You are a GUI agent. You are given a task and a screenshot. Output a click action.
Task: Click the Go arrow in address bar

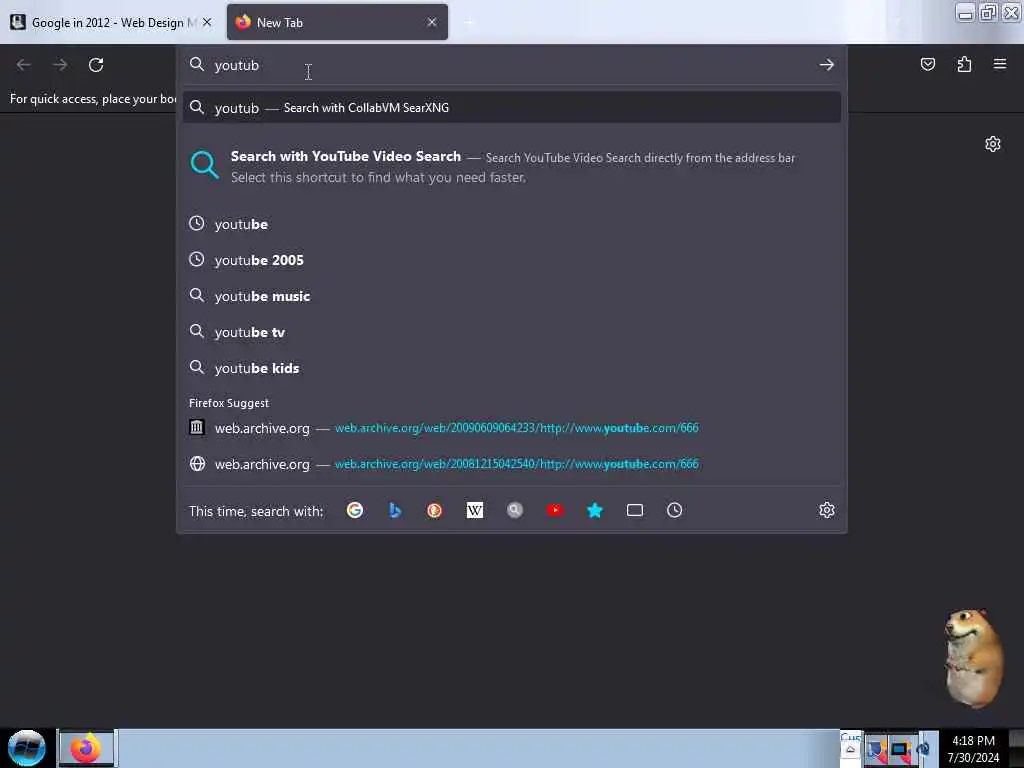tap(827, 65)
